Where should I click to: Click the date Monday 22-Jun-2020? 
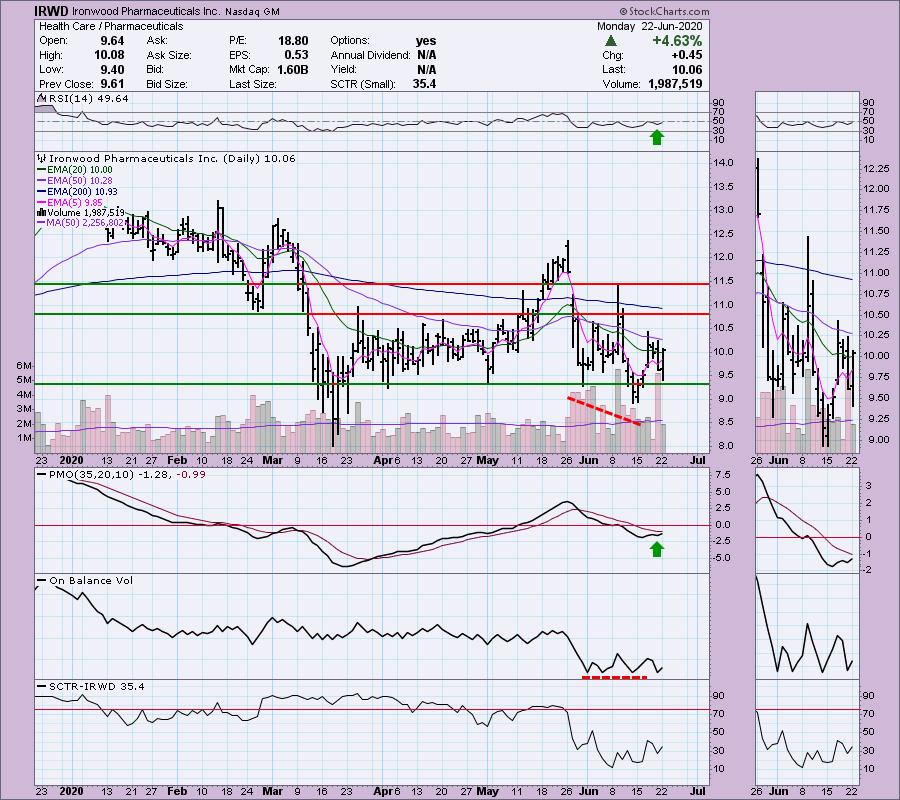pos(649,26)
